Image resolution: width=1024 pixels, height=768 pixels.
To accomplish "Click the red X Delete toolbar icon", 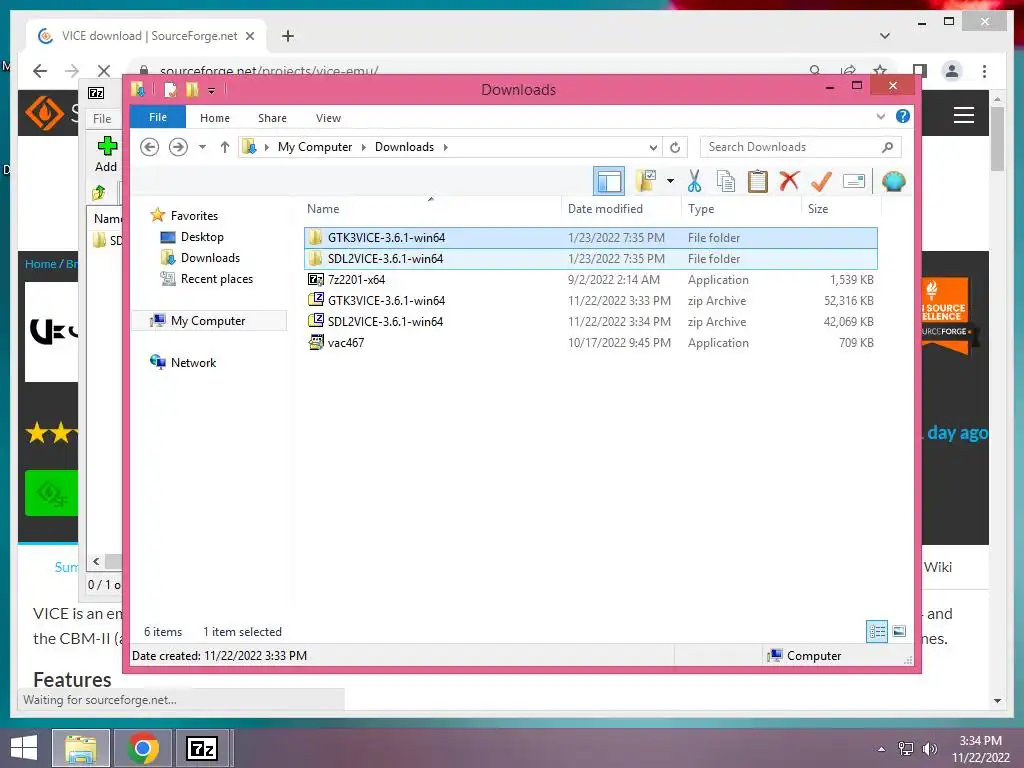I will pos(789,181).
